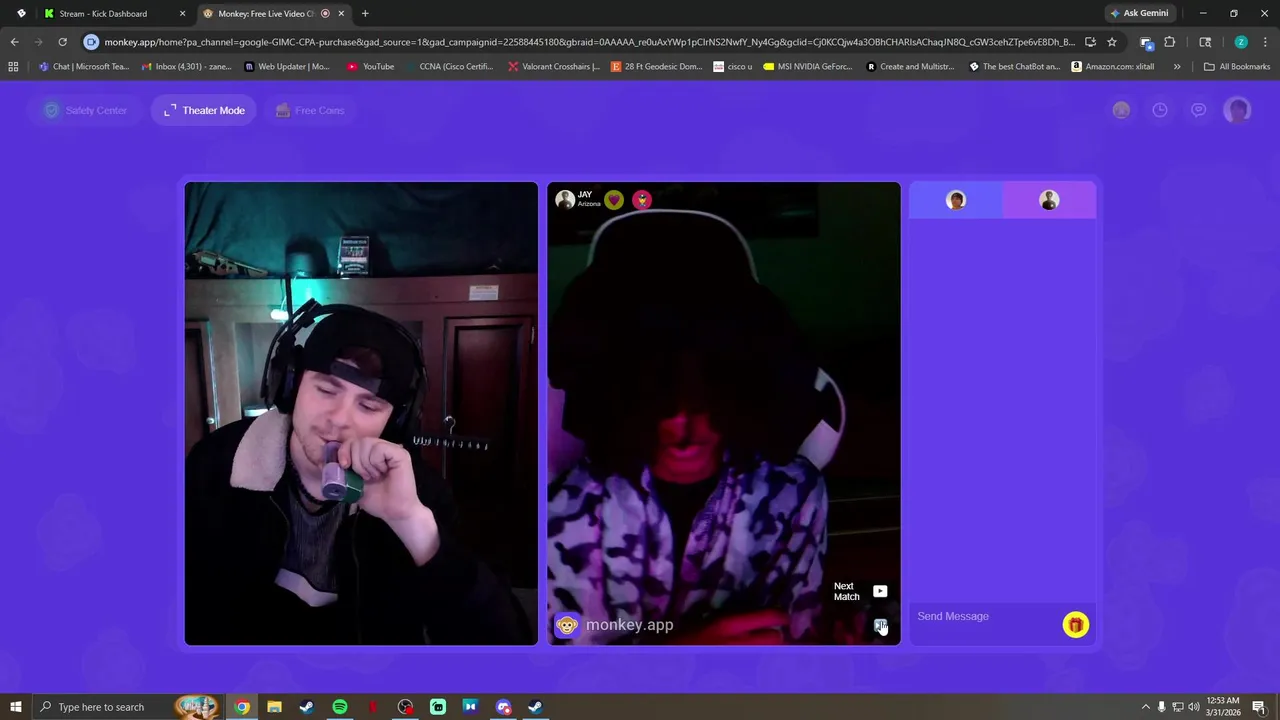Open the volume tray icon
Viewport: 1280px width, 720px height.
(1193, 707)
